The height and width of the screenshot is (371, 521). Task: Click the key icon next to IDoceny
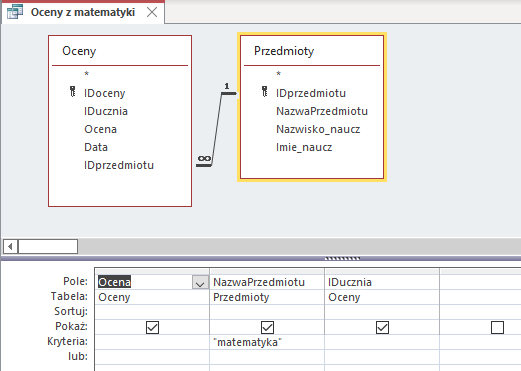click(x=73, y=91)
